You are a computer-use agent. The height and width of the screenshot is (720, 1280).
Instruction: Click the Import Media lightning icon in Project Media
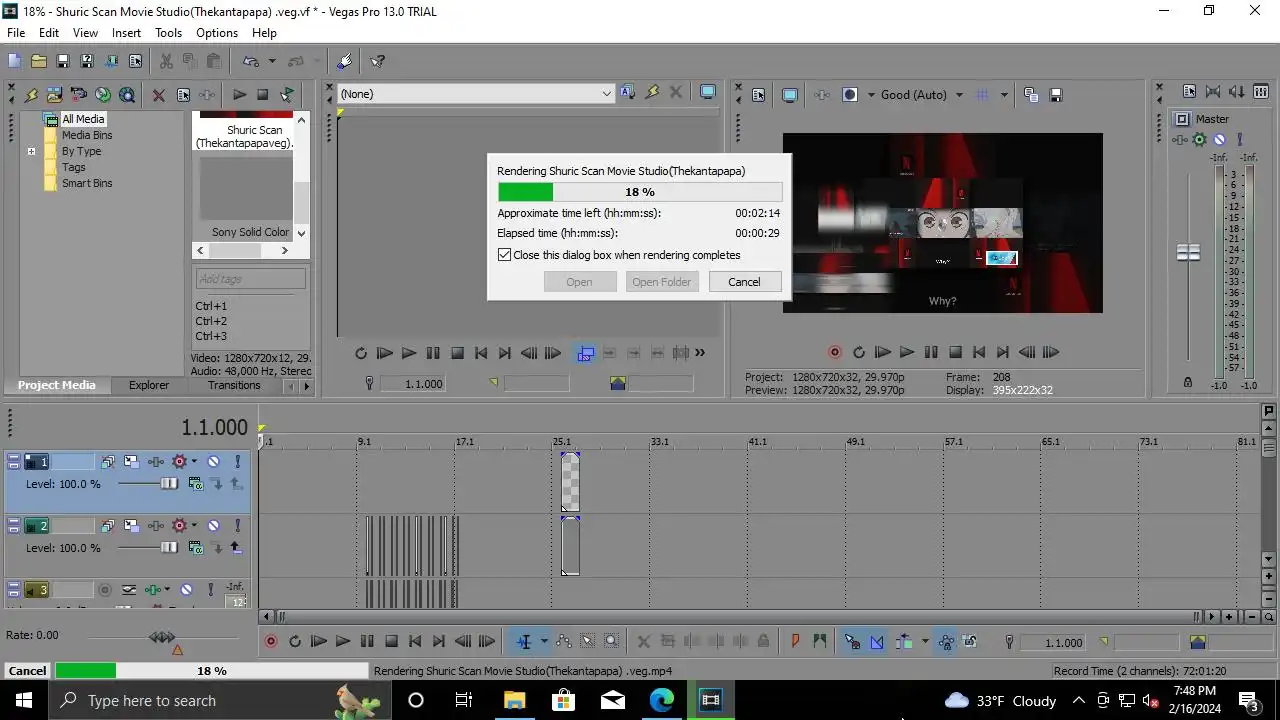pos(31,95)
